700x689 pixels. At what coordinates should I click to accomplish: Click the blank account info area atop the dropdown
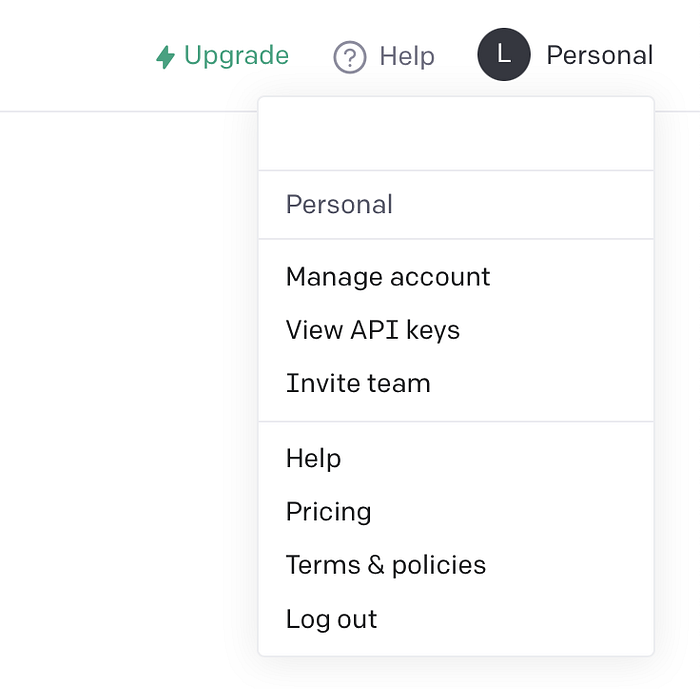coord(456,134)
